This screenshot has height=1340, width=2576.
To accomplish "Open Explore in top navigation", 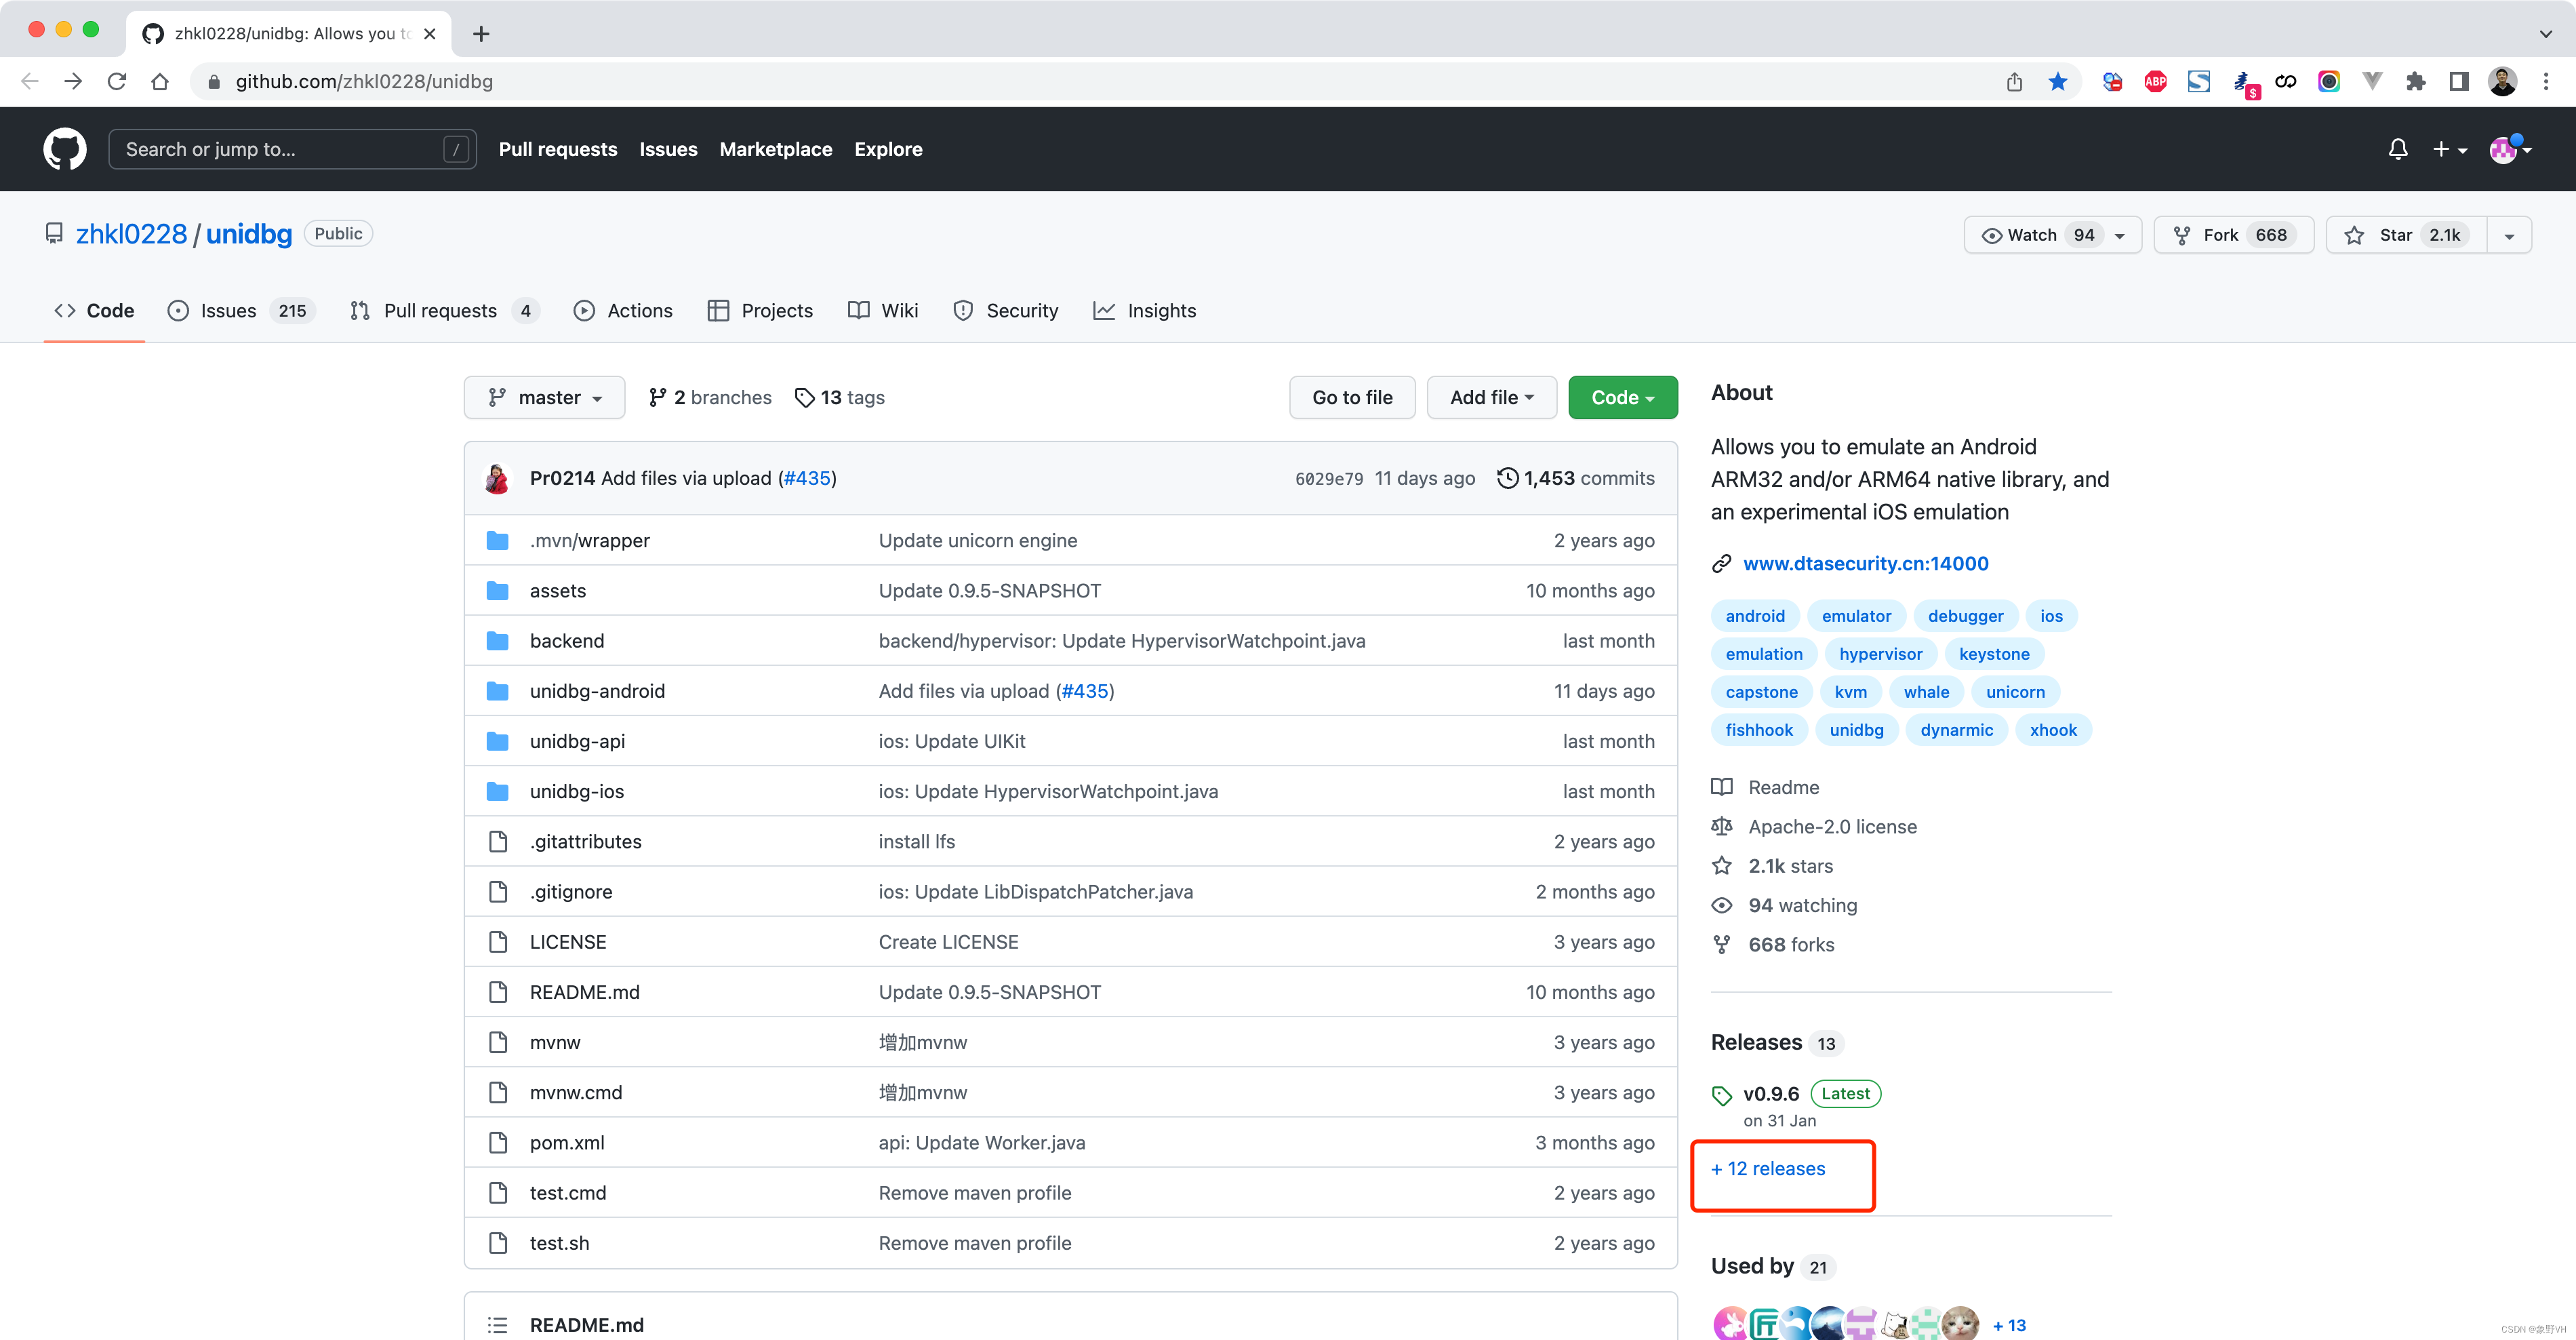I will [x=888, y=149].
